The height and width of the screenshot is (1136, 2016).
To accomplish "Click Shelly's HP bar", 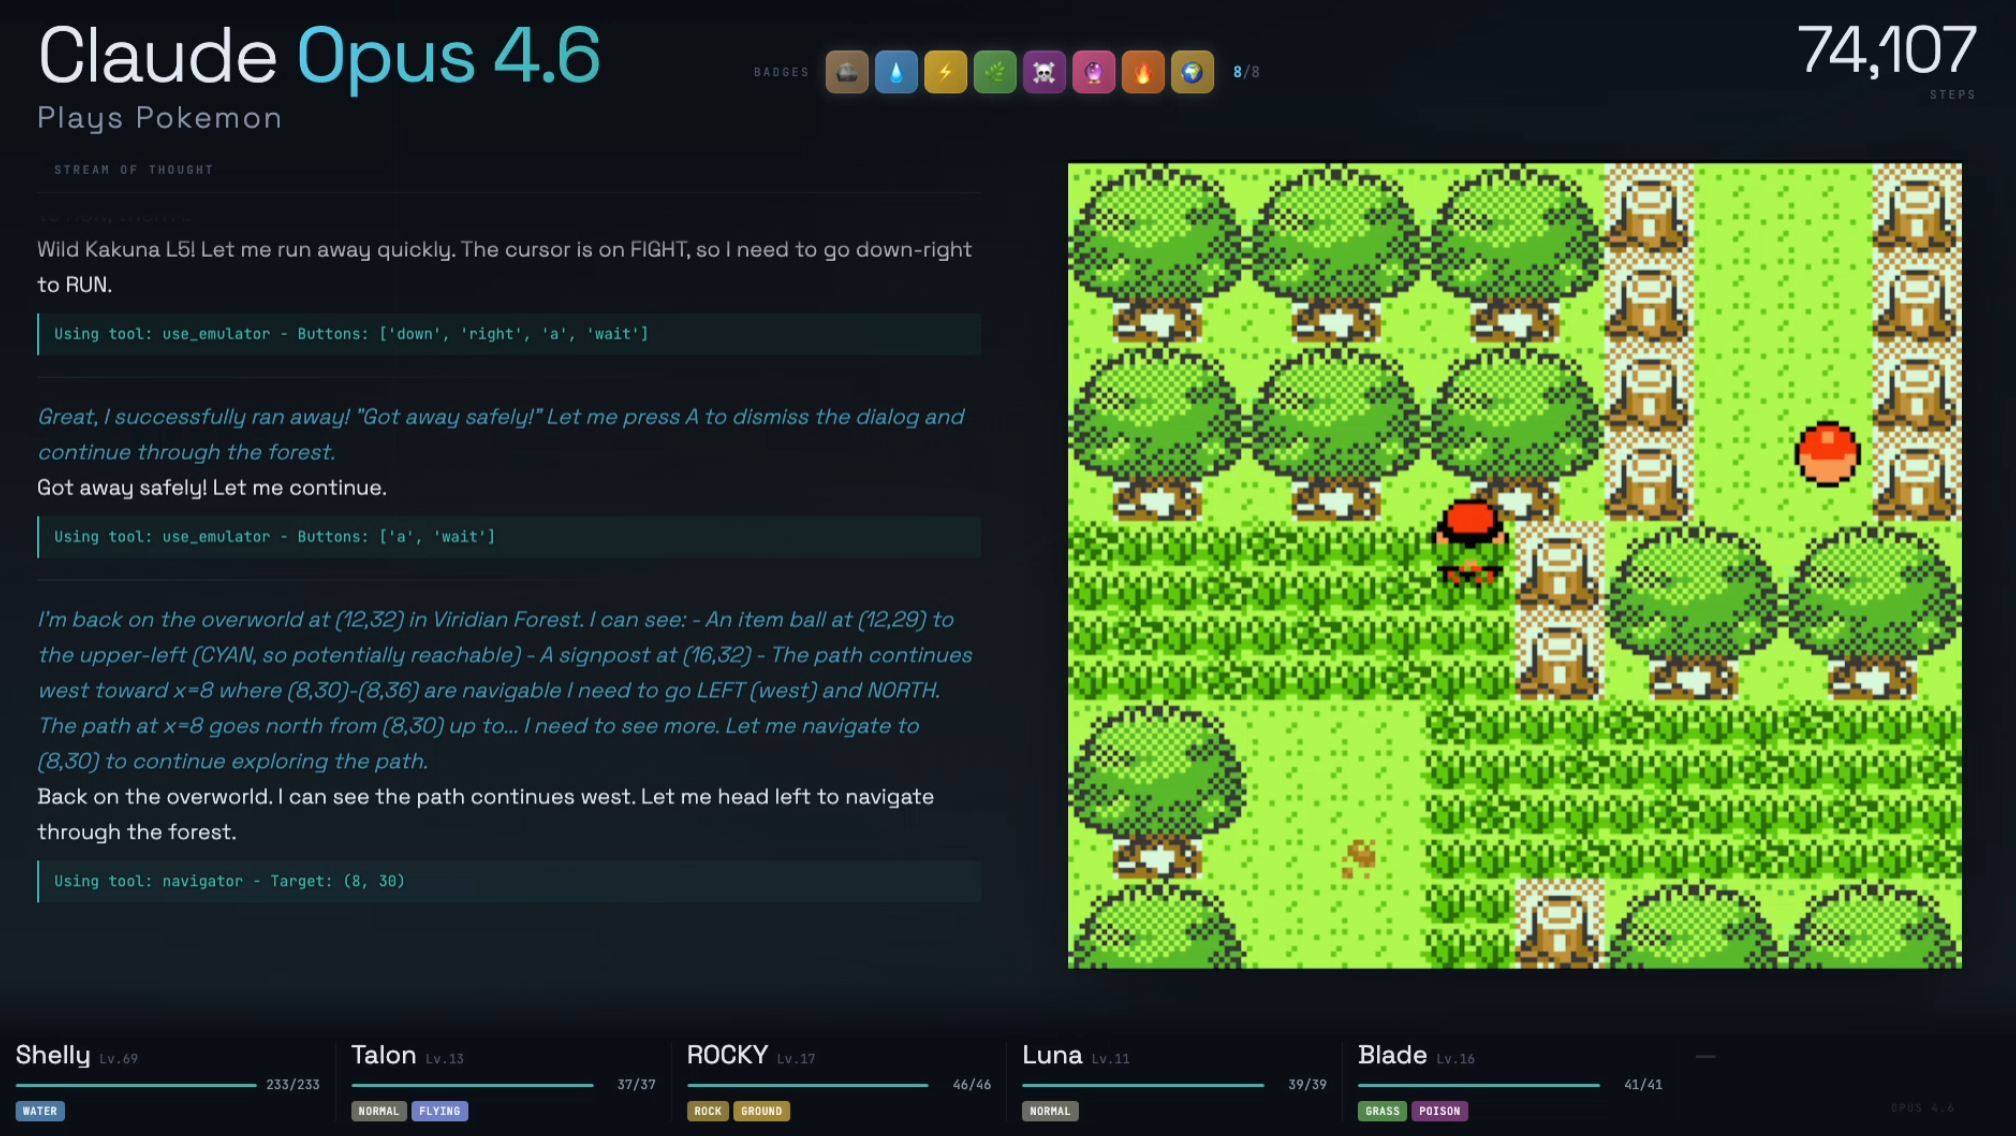I will click(136, 1085).
